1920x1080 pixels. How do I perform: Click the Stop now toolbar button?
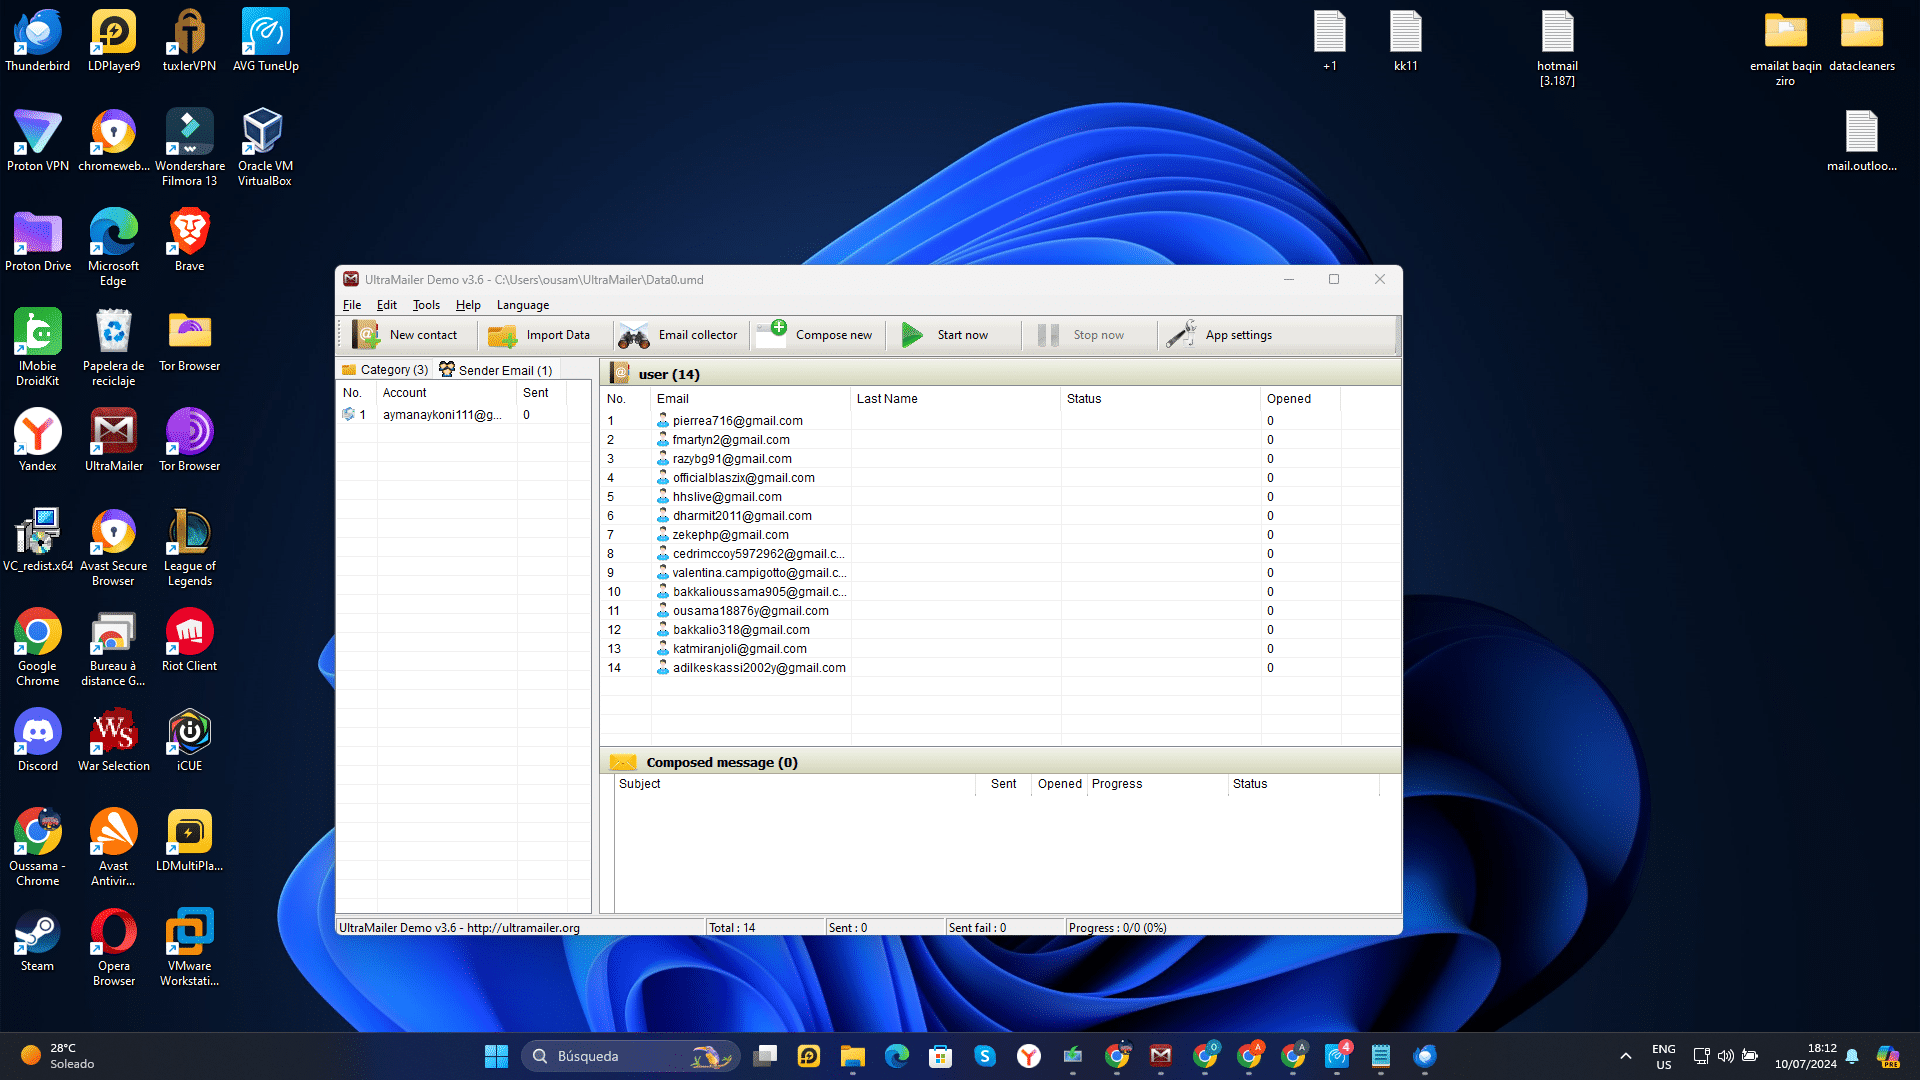[1081, 335]
